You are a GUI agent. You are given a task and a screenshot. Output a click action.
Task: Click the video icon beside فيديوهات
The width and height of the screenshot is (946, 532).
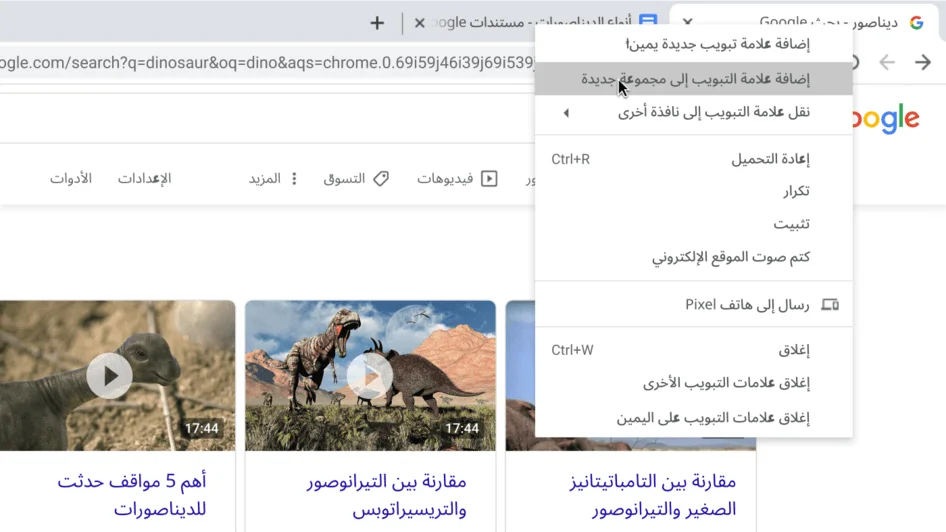coord(489,179)
